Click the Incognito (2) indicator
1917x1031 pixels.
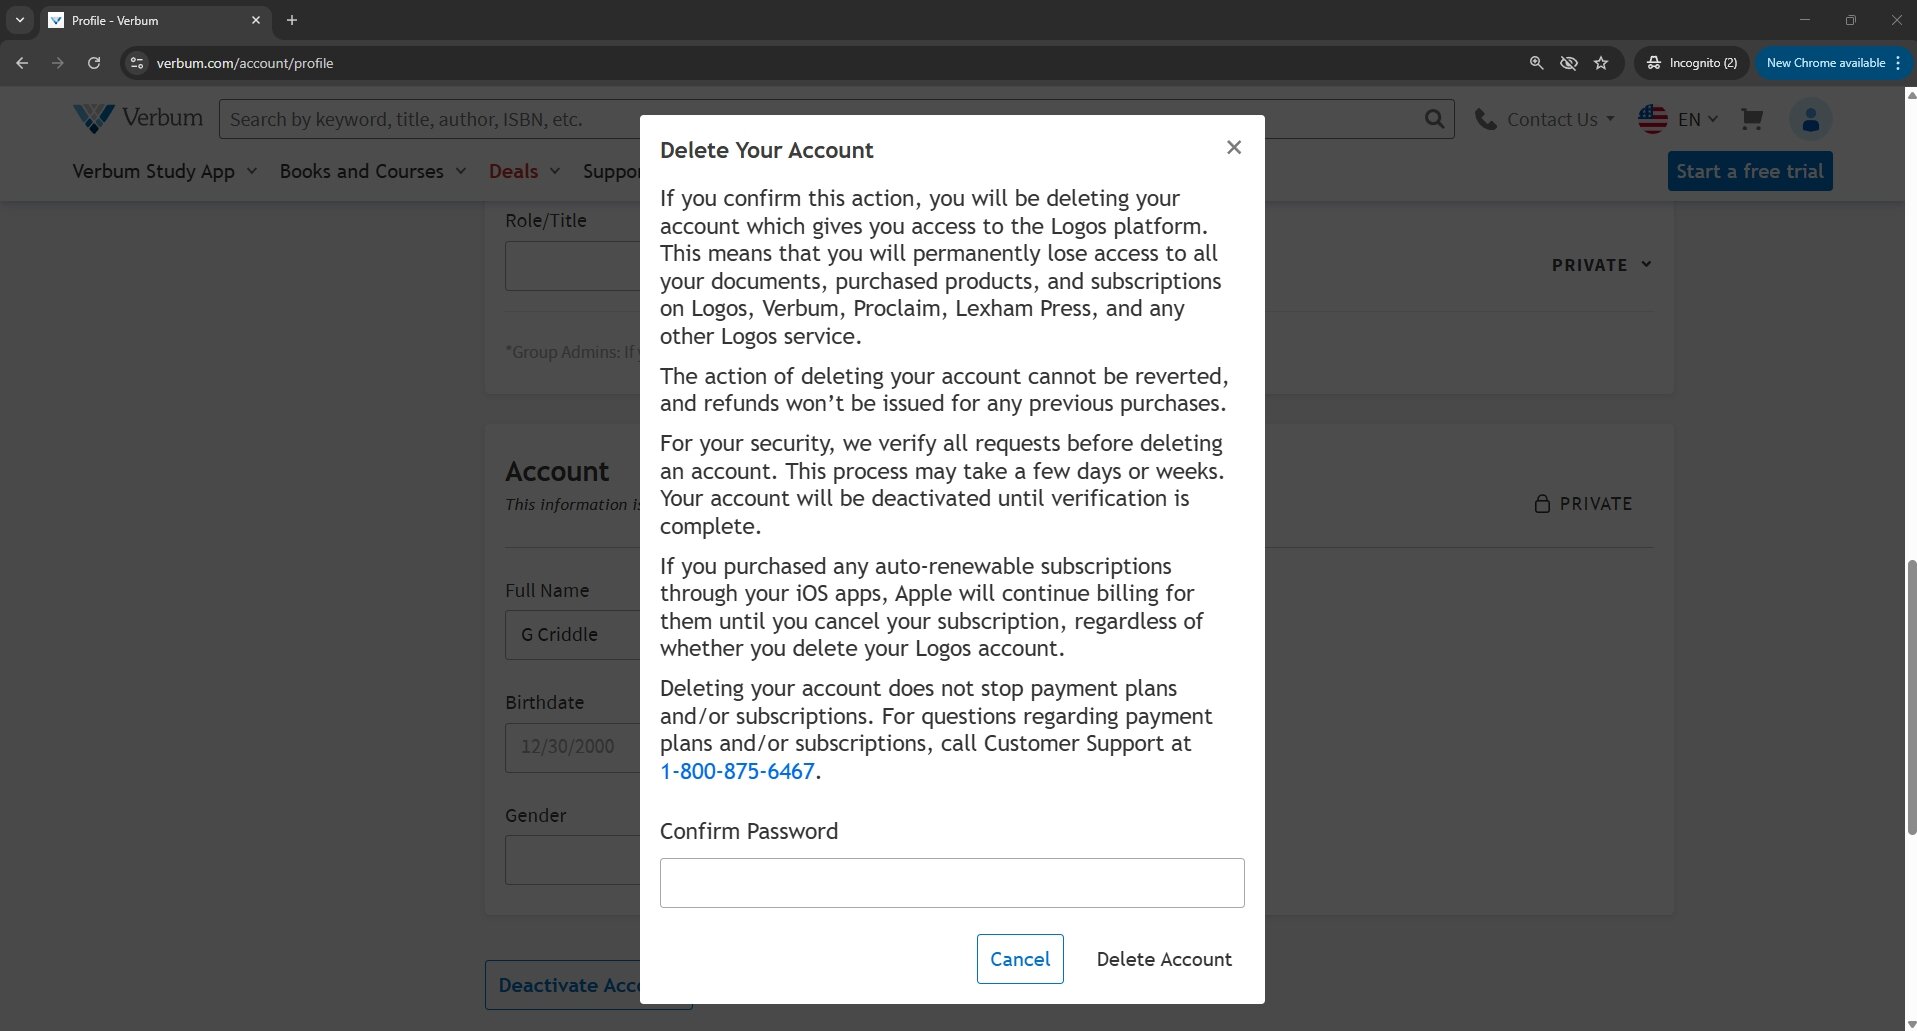point(1692,62)
